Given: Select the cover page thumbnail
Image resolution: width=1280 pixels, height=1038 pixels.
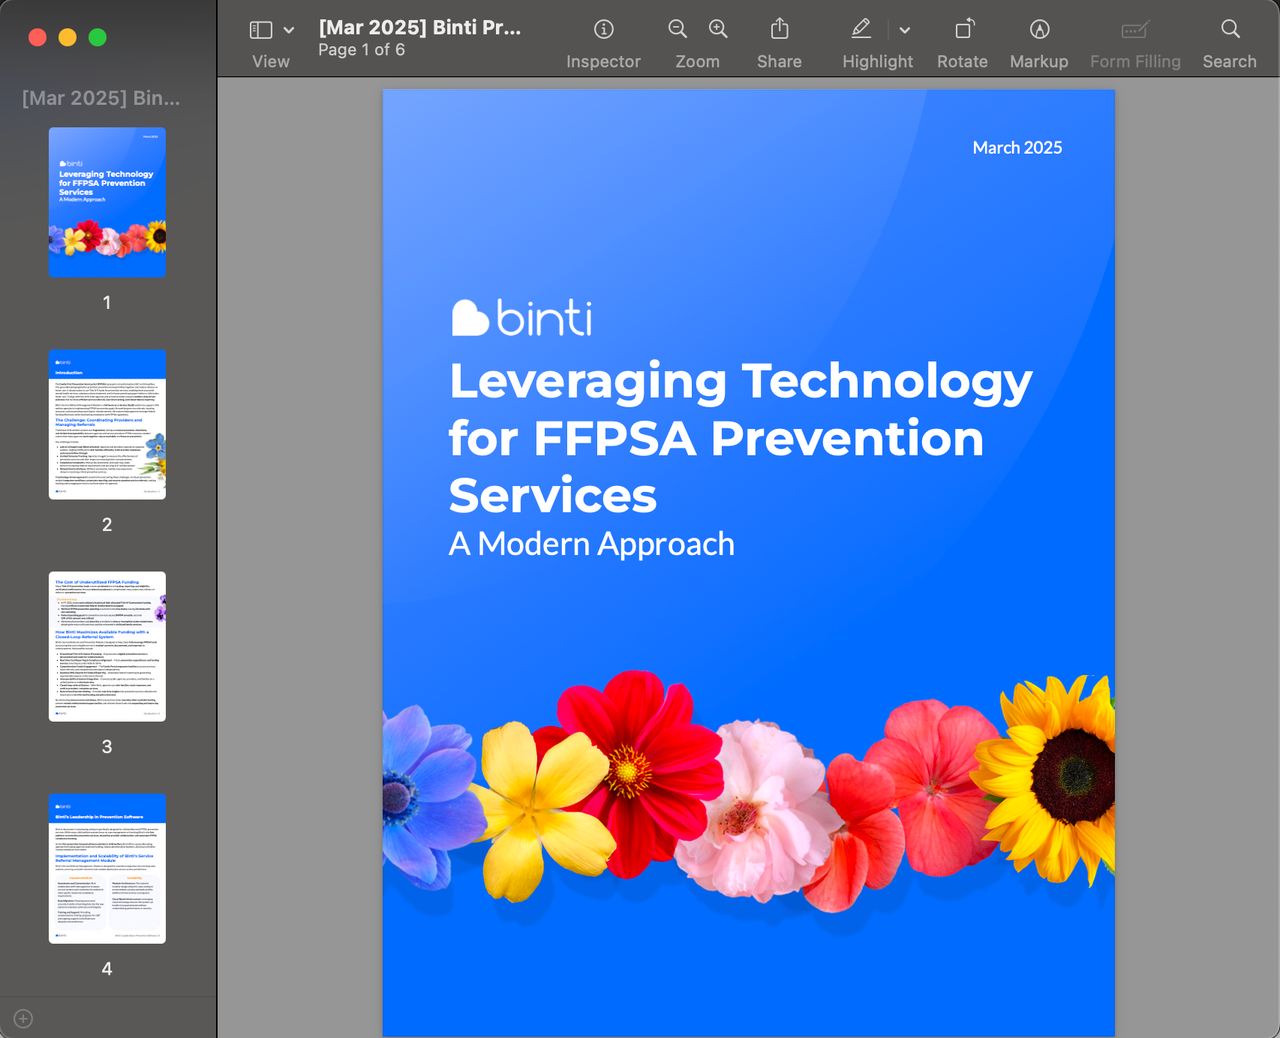Looking at the screenshot, I should [107, 202].
